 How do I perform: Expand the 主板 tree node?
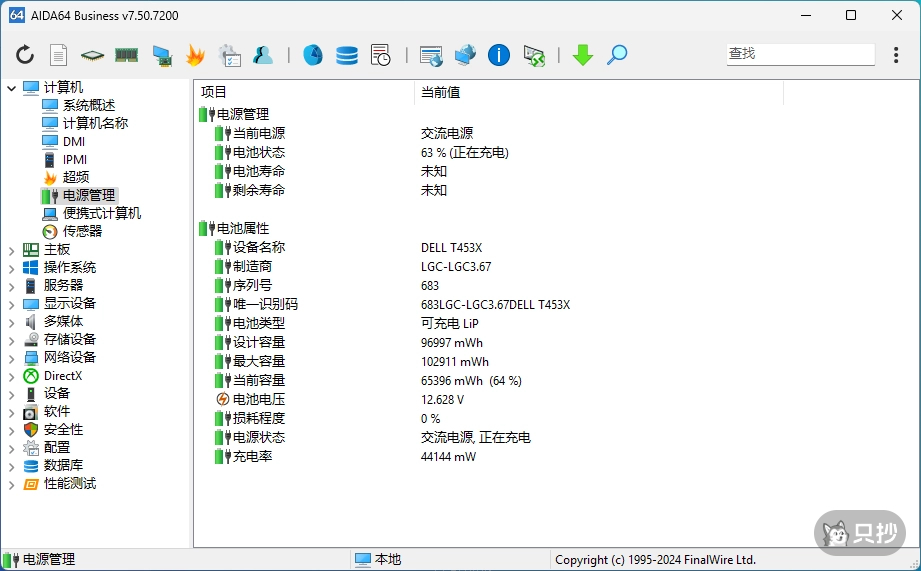11,250
